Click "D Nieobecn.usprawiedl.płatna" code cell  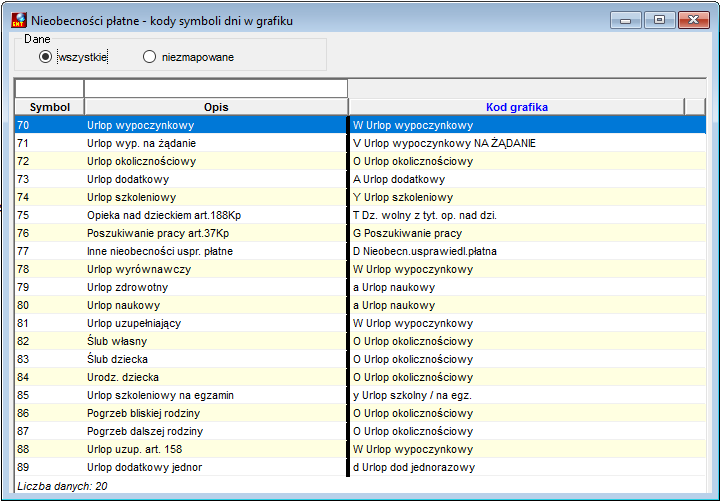tap(528, 251)
